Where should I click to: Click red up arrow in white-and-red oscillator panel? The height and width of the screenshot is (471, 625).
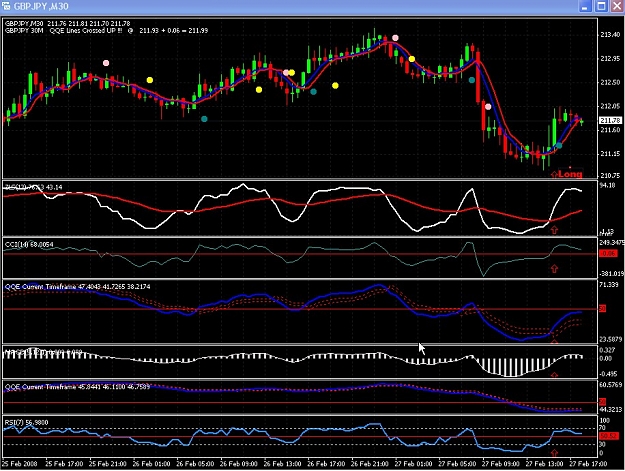tap(554, 230)
